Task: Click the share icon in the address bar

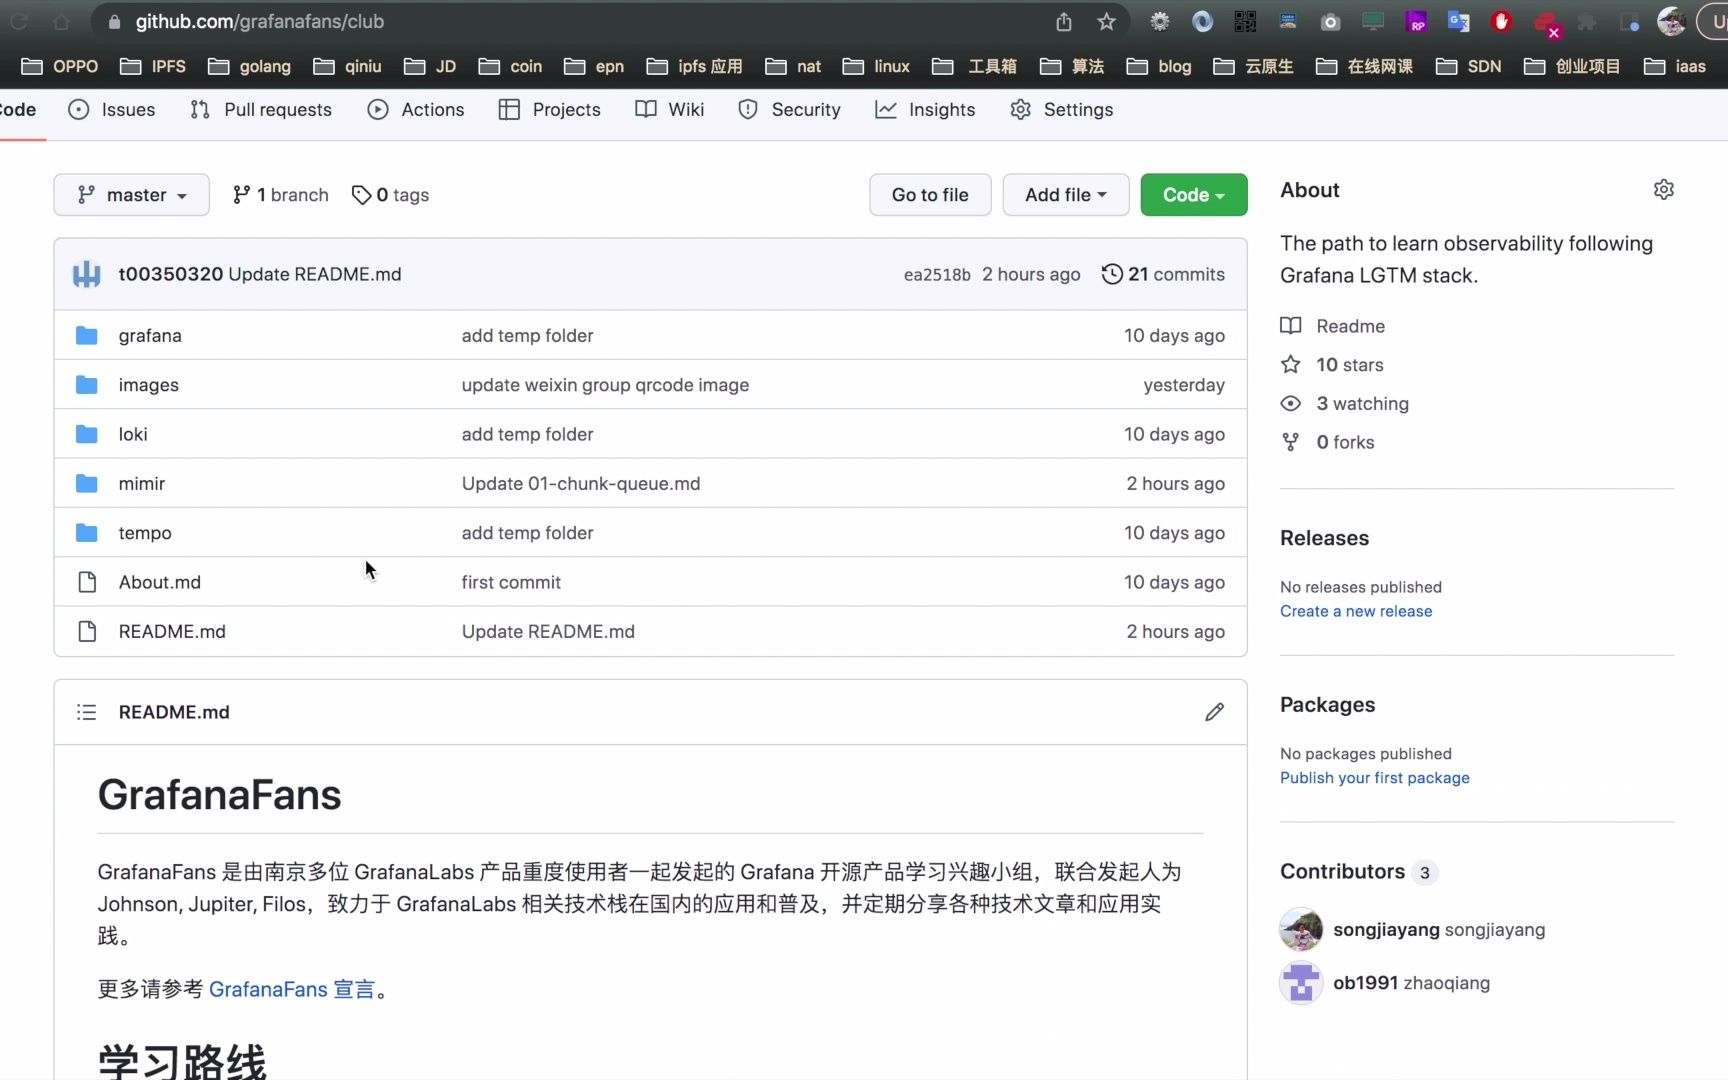Action: point(1064,22)
